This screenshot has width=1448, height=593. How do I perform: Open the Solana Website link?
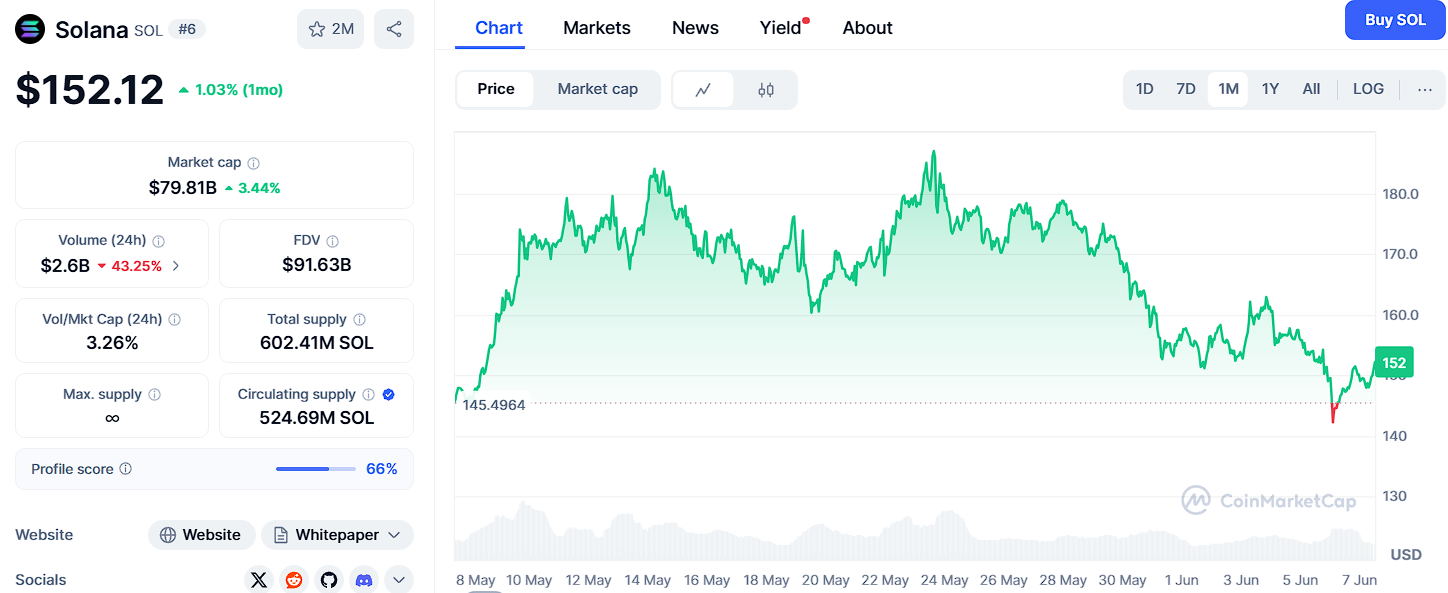tap(202, 535)
